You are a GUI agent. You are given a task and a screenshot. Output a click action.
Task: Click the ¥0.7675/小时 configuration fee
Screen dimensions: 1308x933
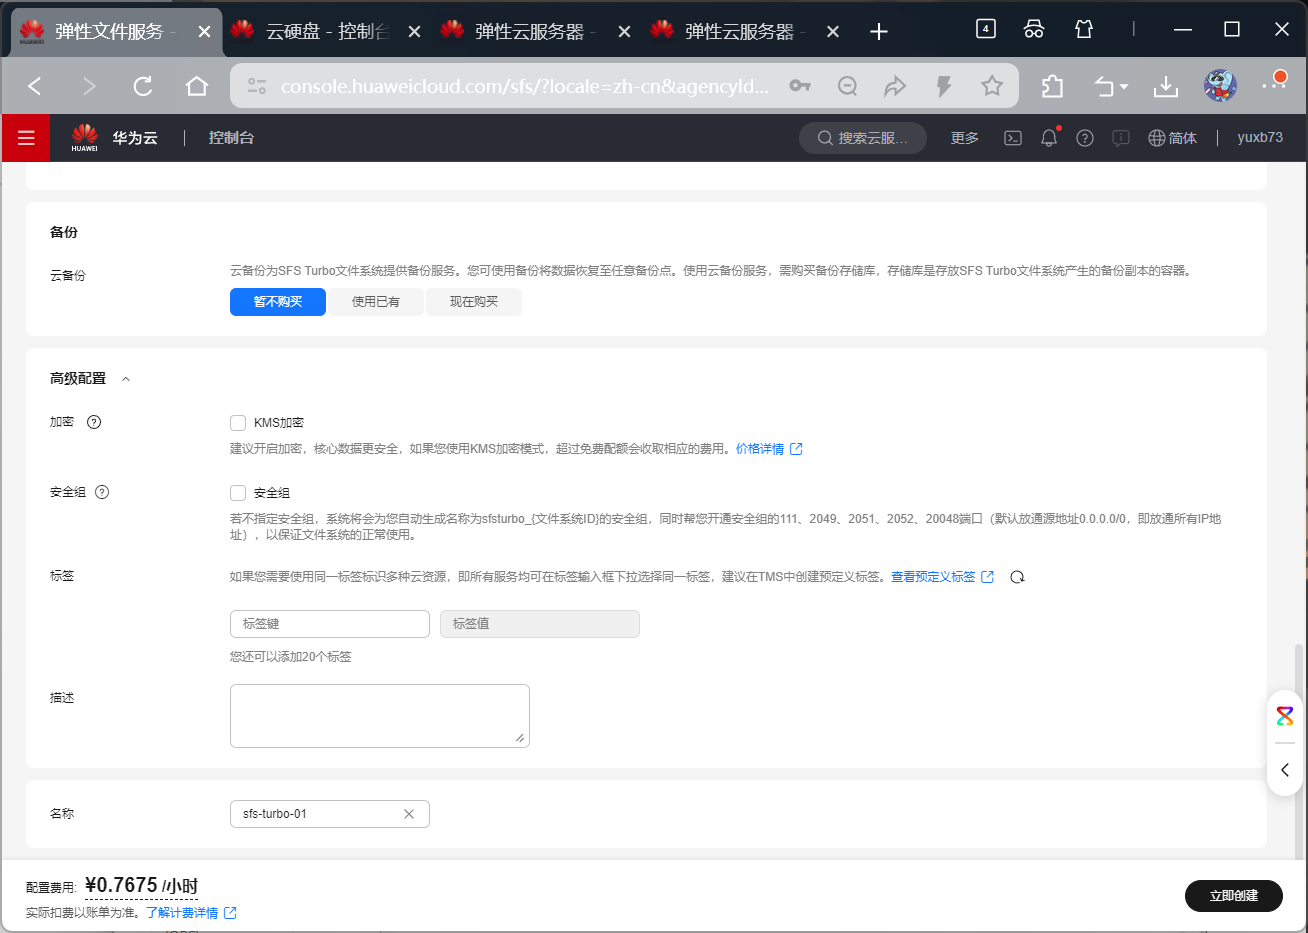click(x=141, y=886)
